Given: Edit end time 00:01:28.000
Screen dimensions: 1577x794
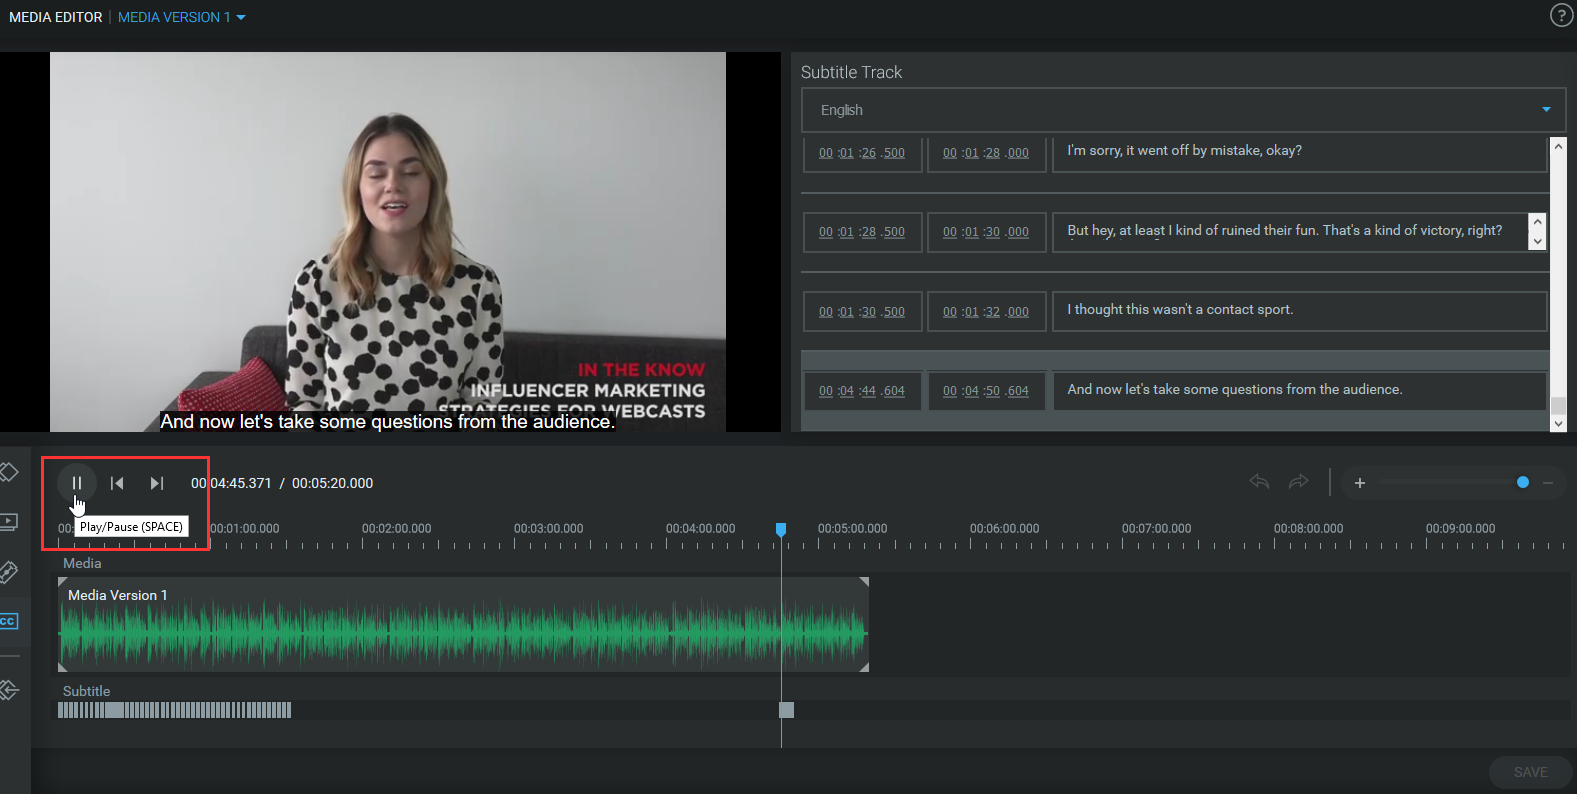Looking at the screenshot, I should pyautogui.click(x=986, y=153).
